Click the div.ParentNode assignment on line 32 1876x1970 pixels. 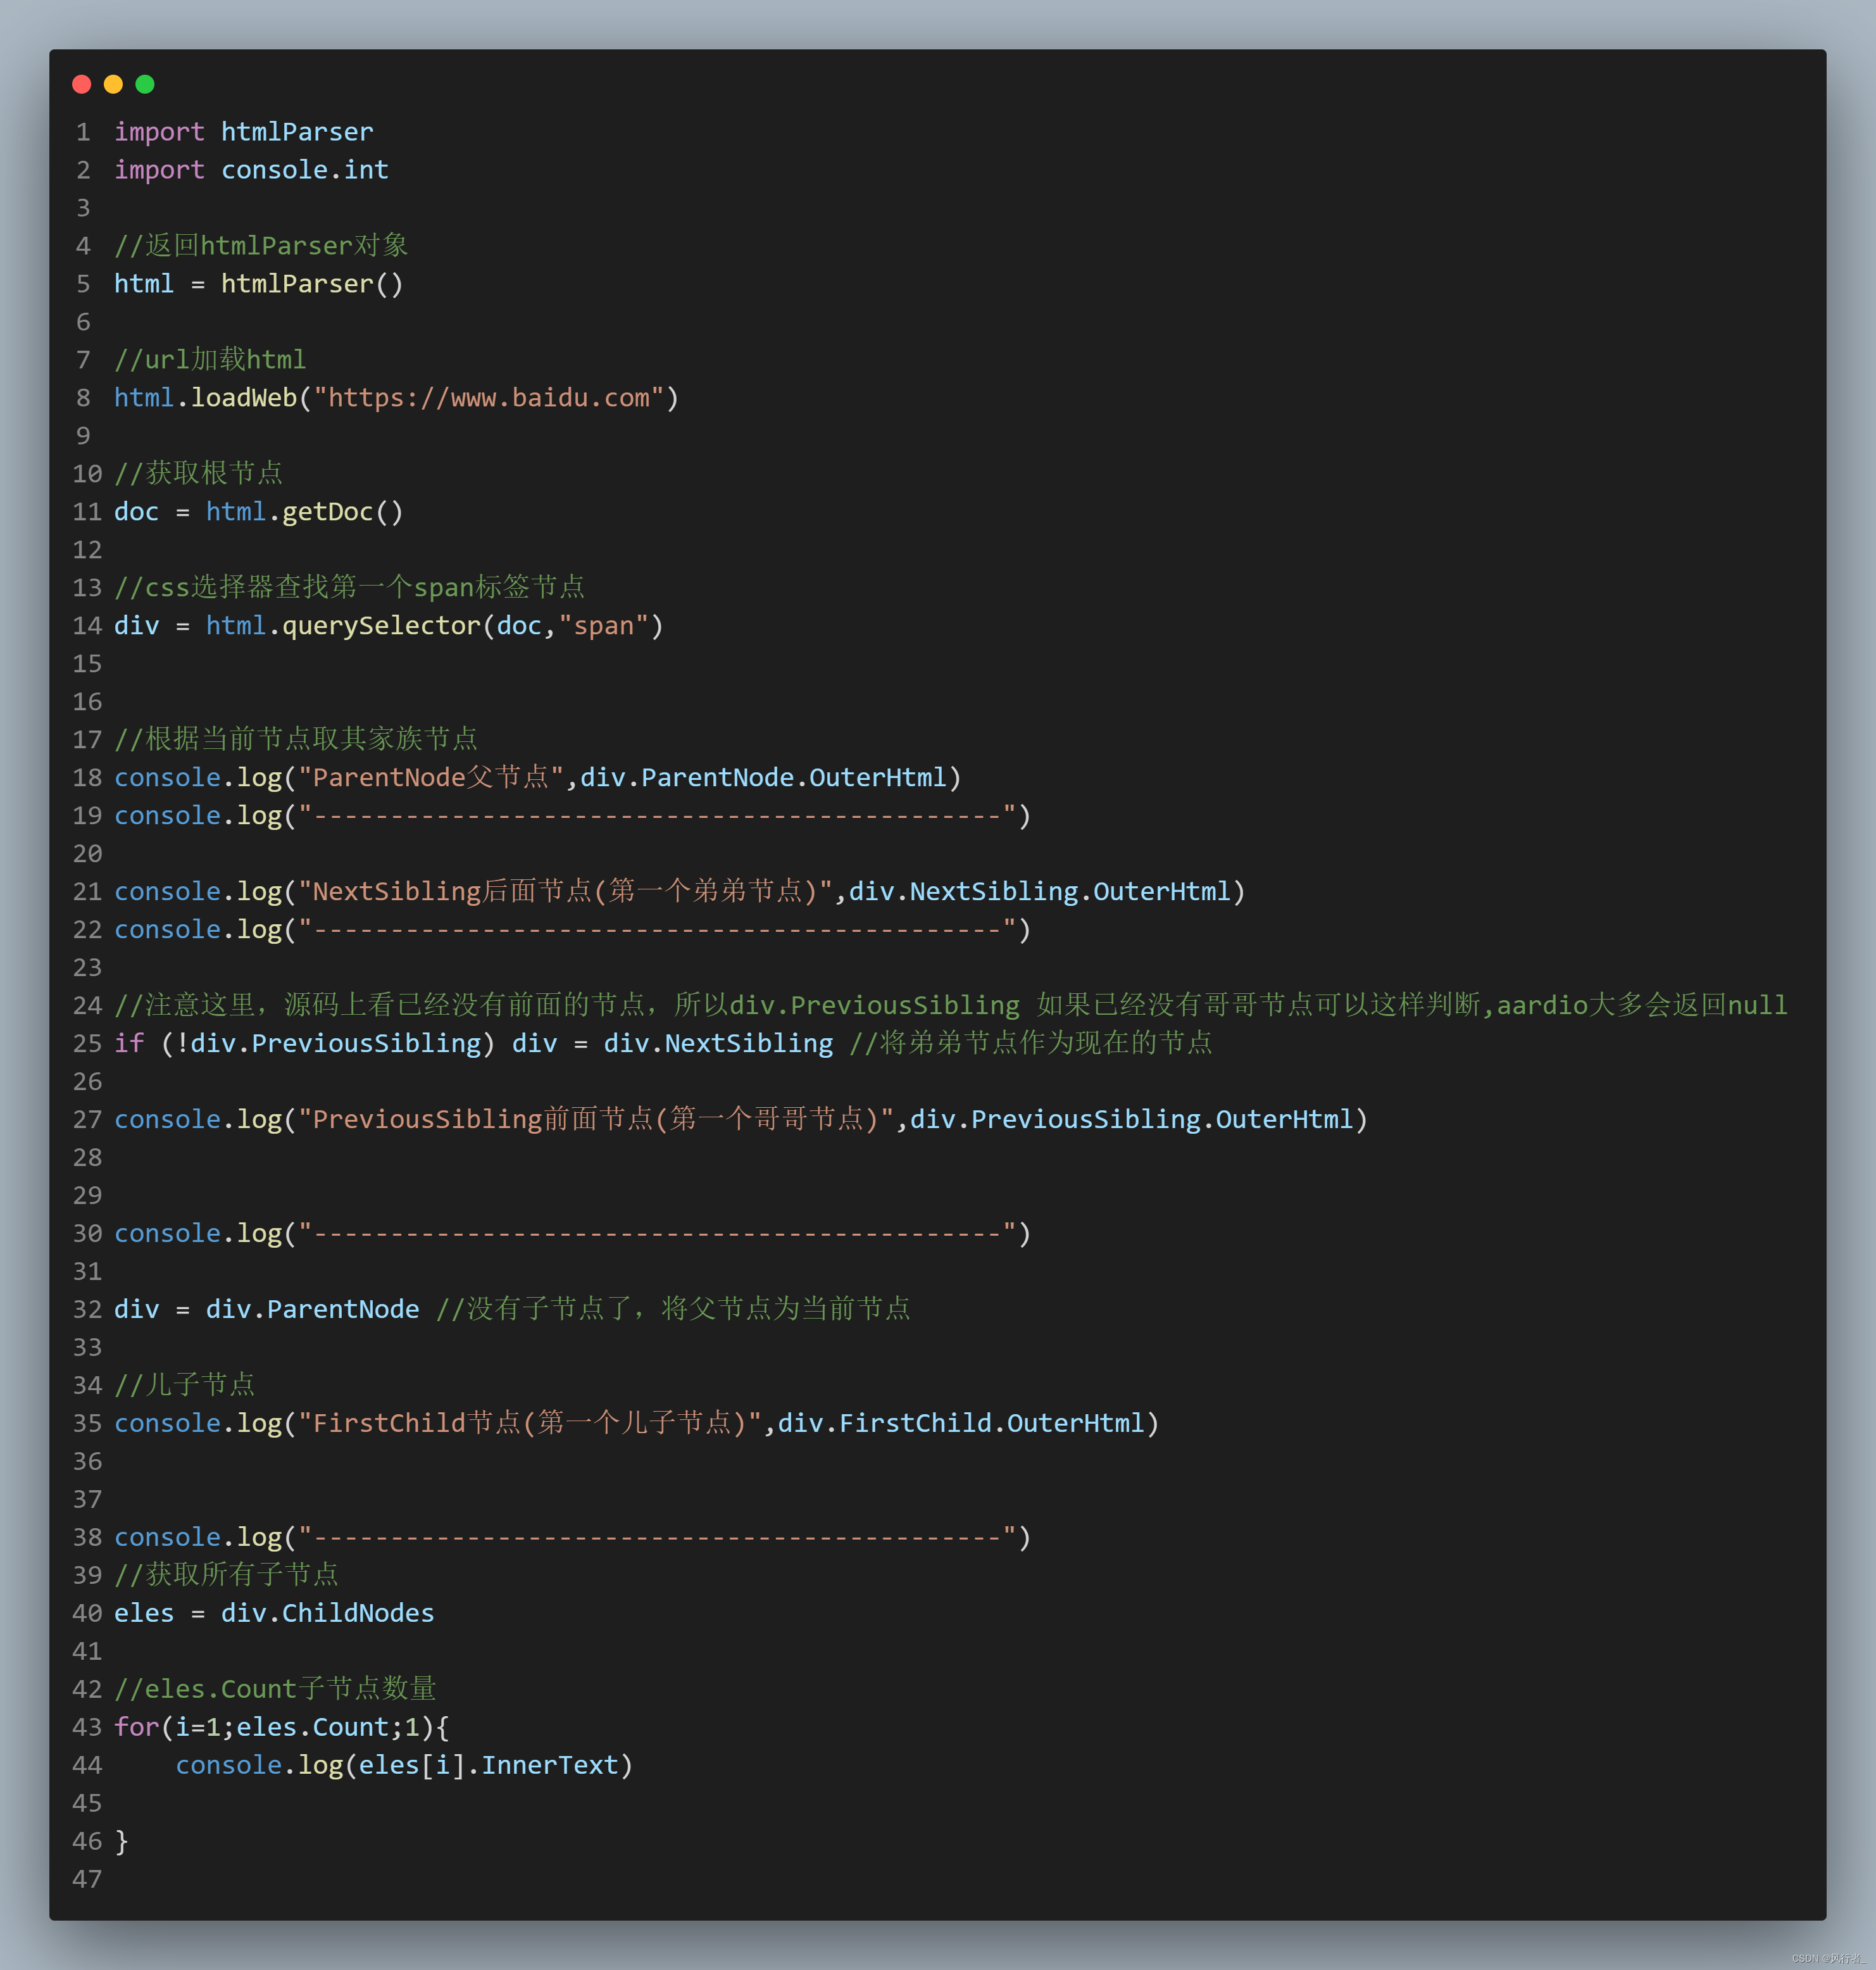(x=313, y=1308)
